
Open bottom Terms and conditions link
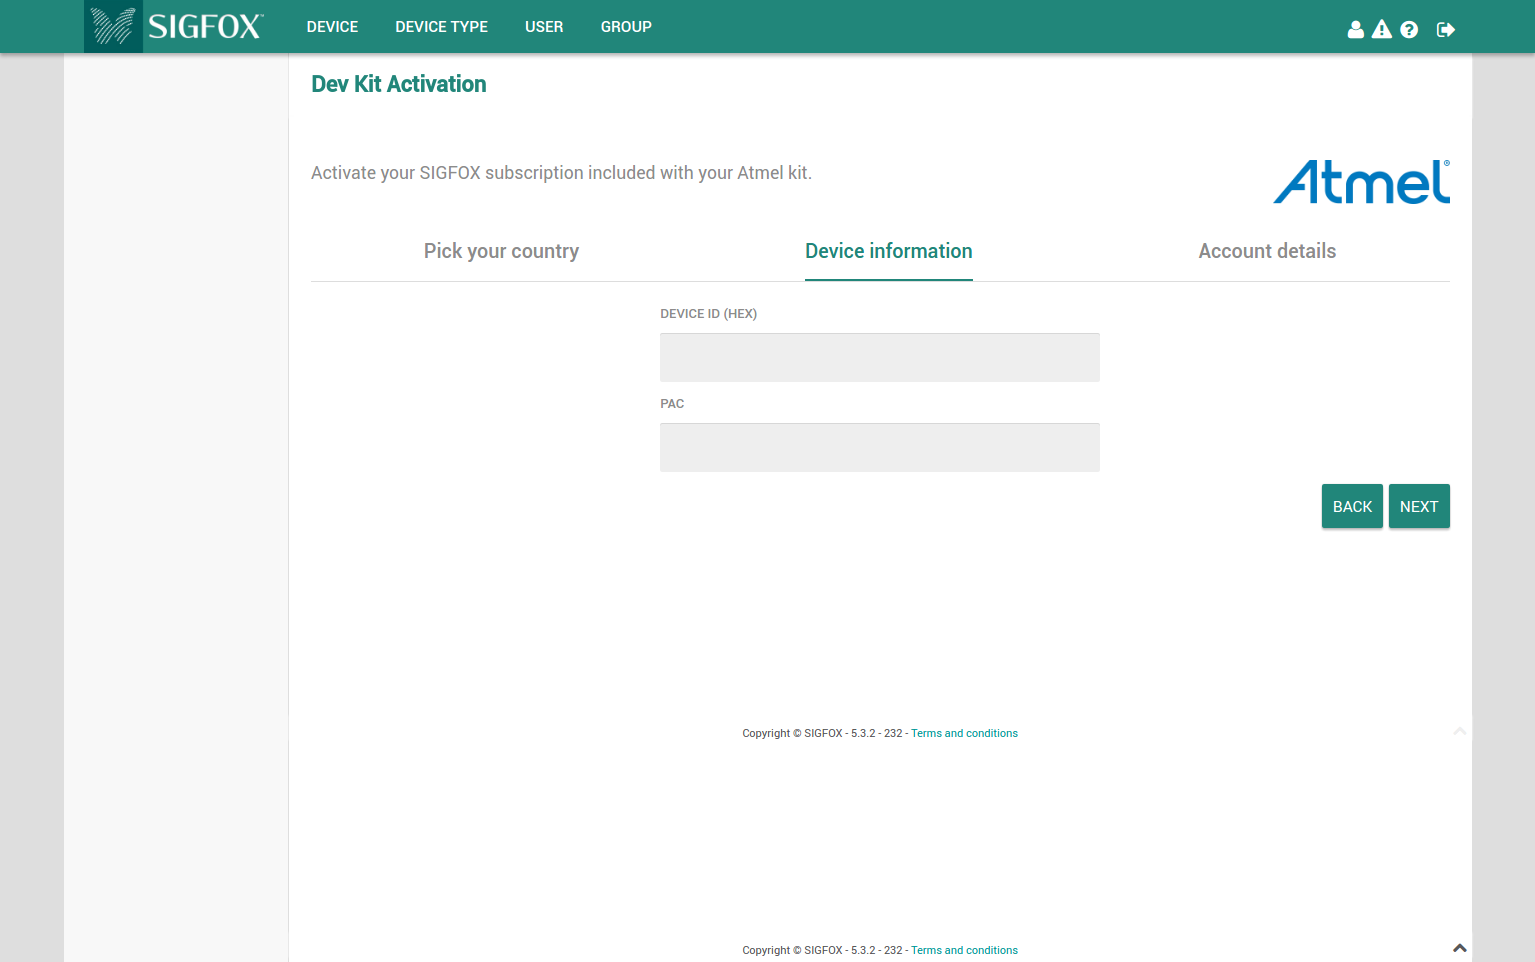(964, 950)
